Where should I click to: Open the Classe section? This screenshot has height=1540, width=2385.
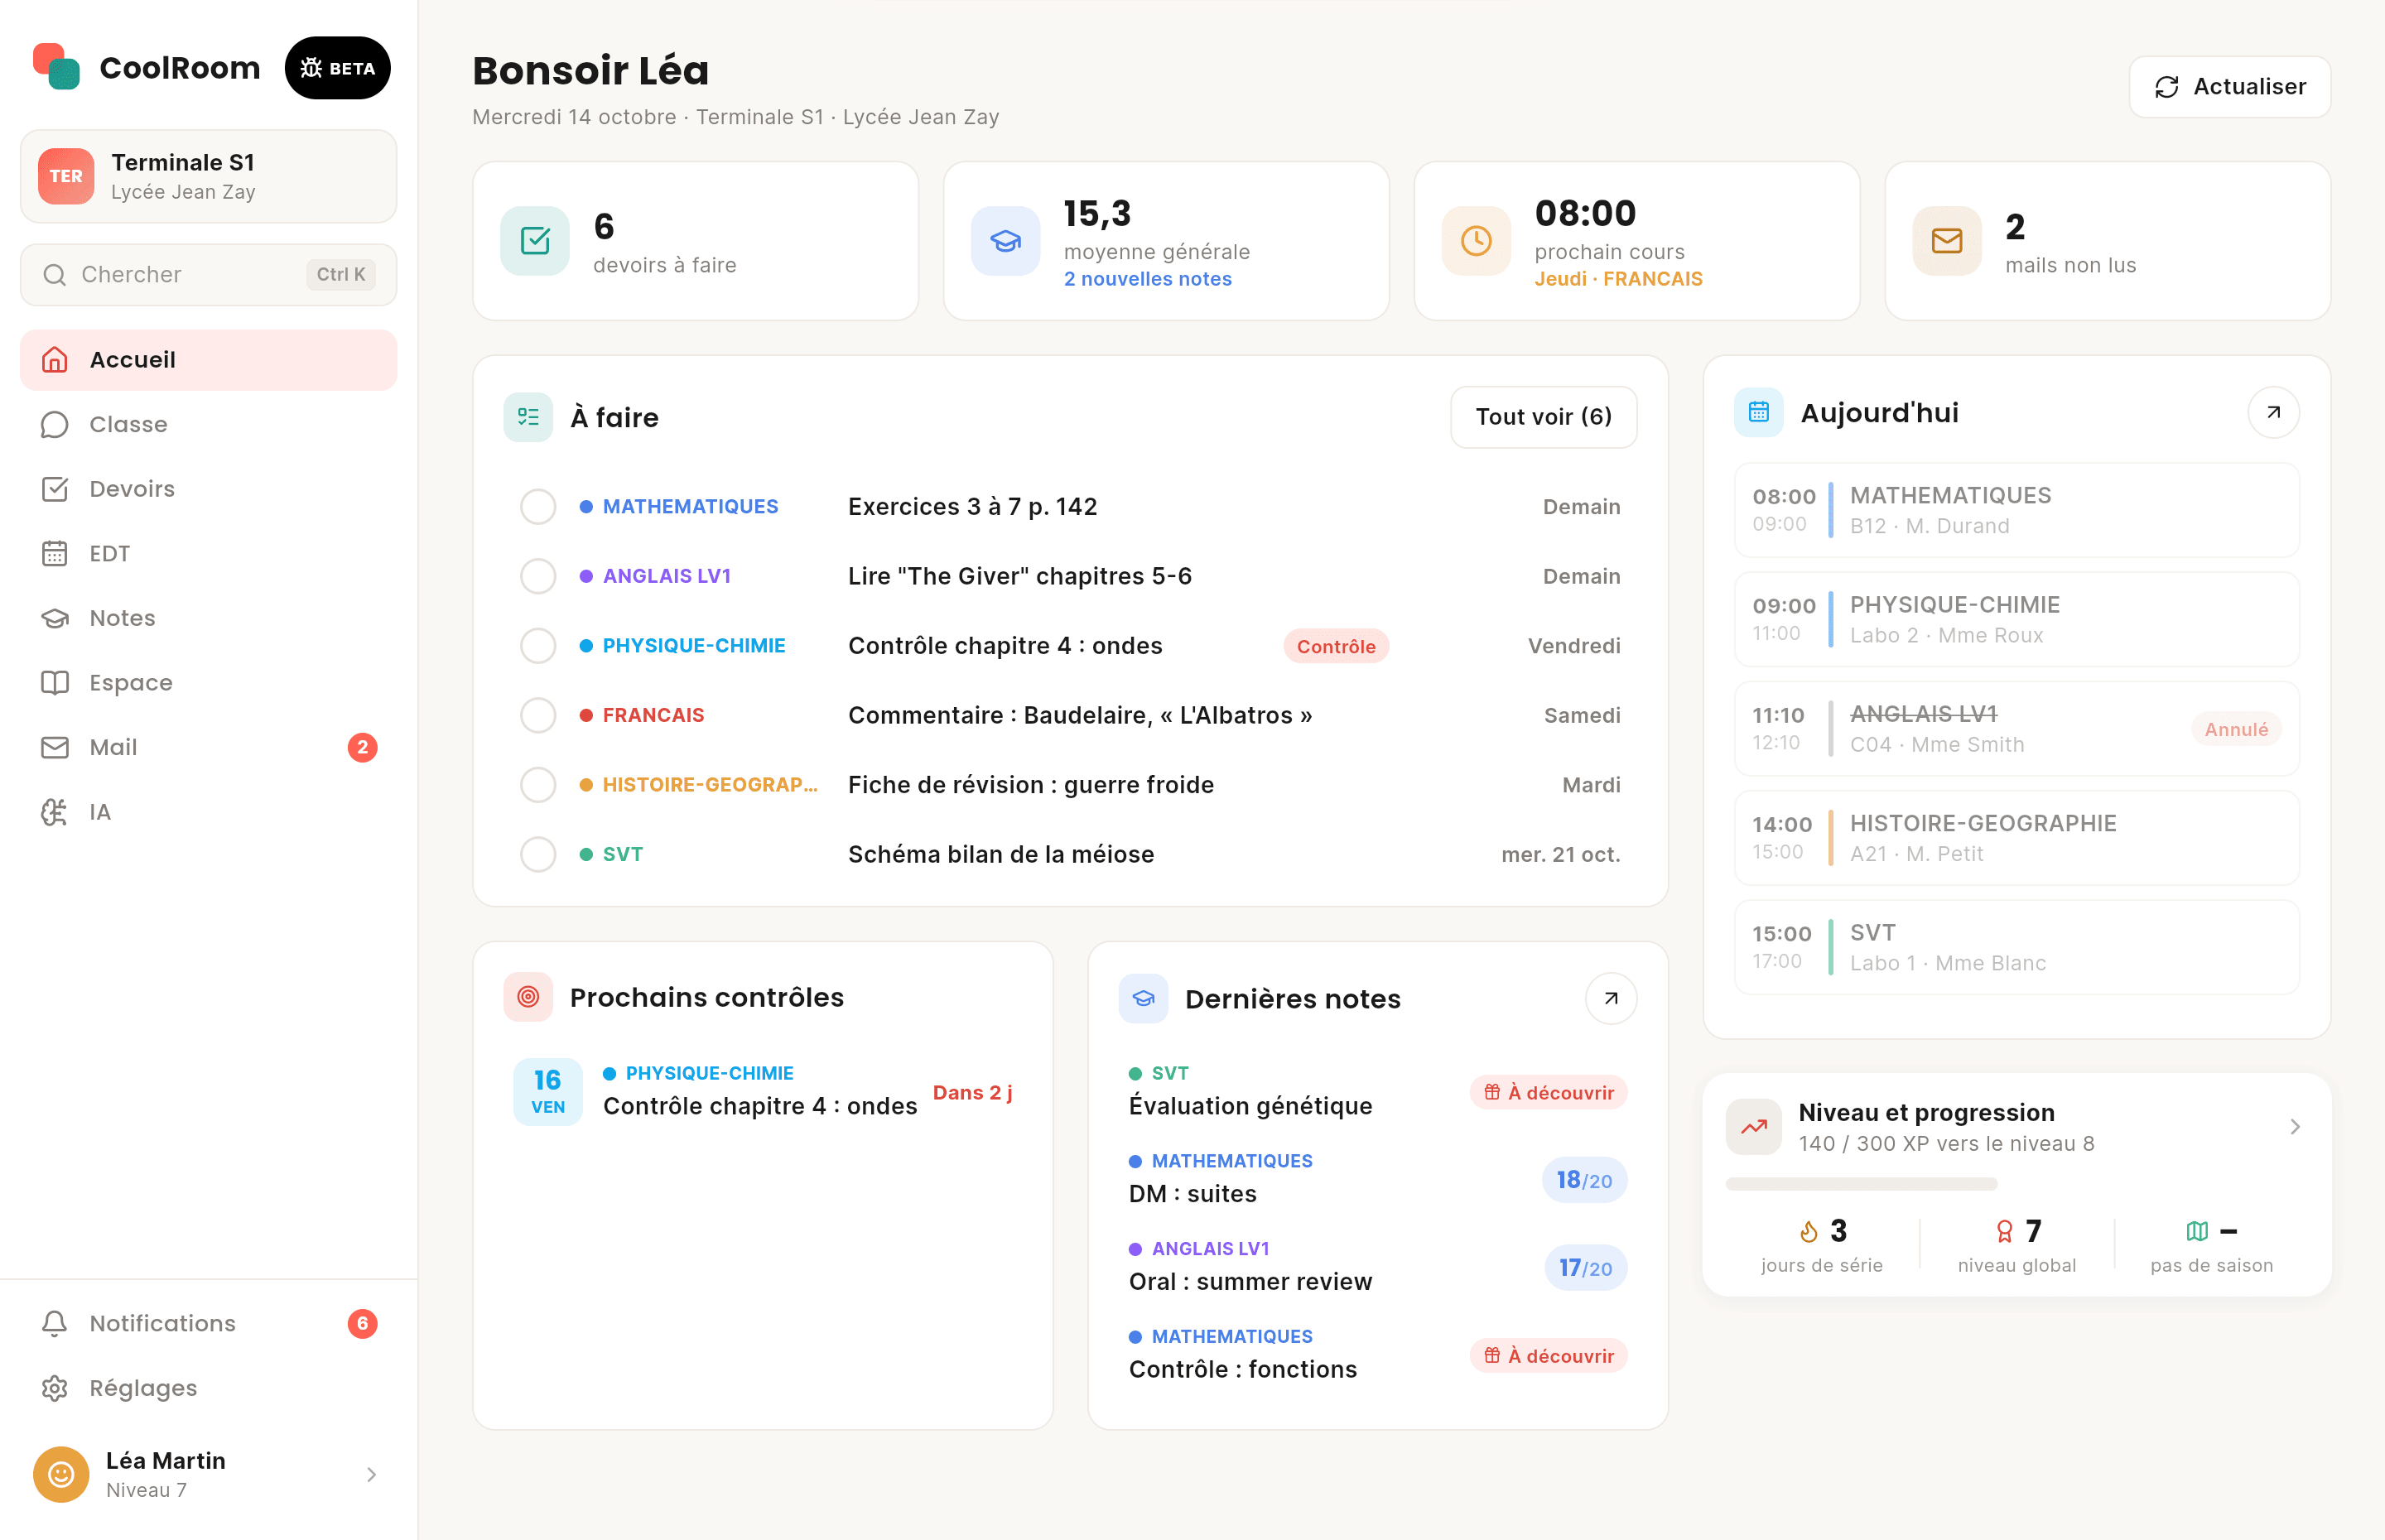[x=208, y=424]
